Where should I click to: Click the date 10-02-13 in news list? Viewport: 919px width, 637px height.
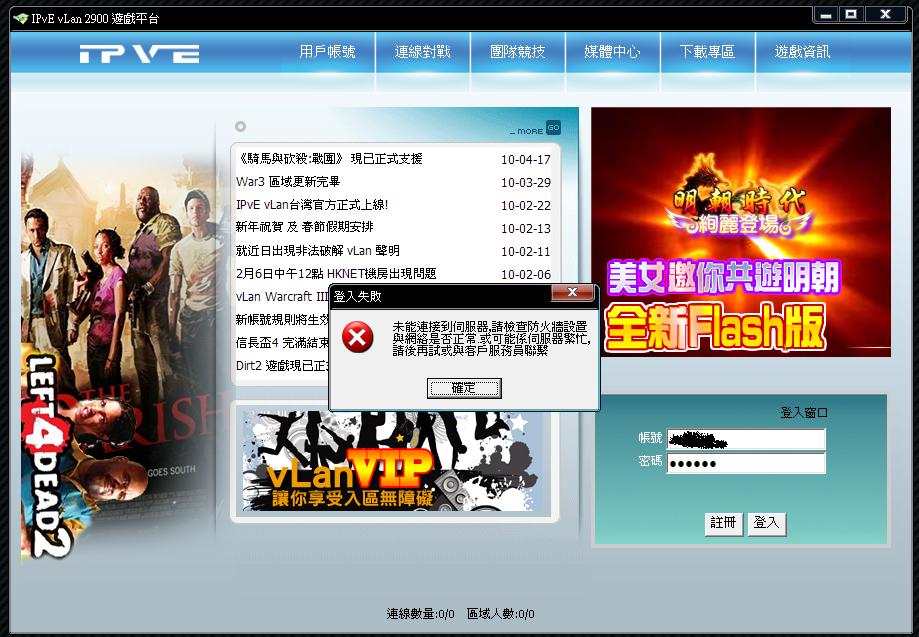point(526,229)
